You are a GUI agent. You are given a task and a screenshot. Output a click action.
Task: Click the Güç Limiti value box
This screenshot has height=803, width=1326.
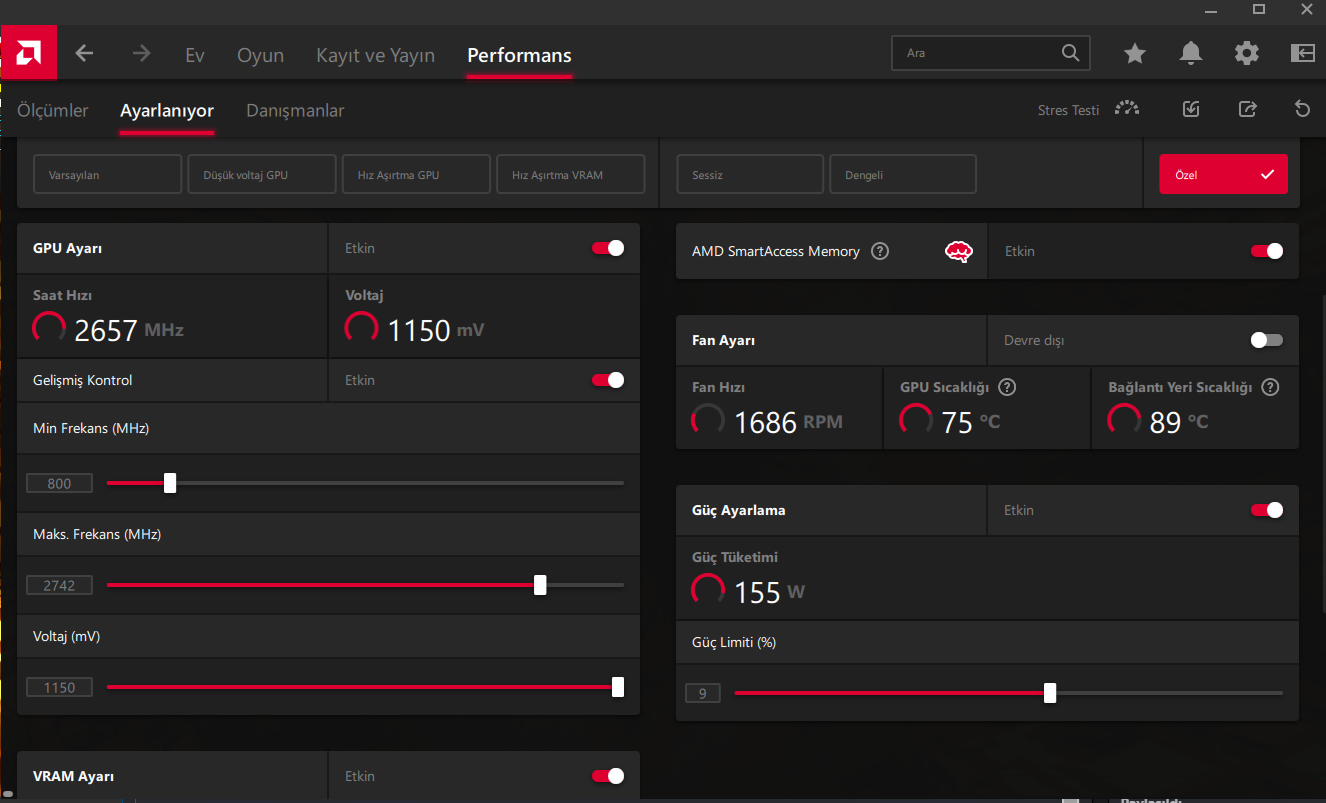click(x=703, y=693)
